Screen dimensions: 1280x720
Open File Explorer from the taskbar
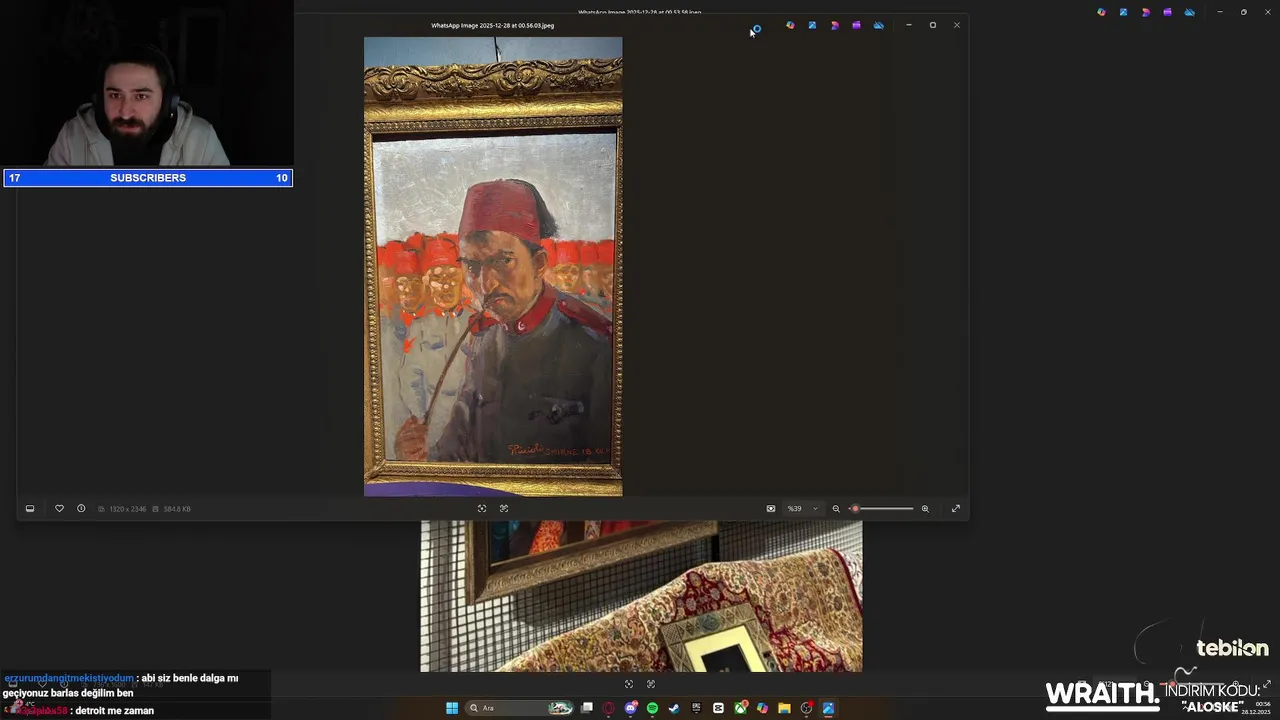784,708
